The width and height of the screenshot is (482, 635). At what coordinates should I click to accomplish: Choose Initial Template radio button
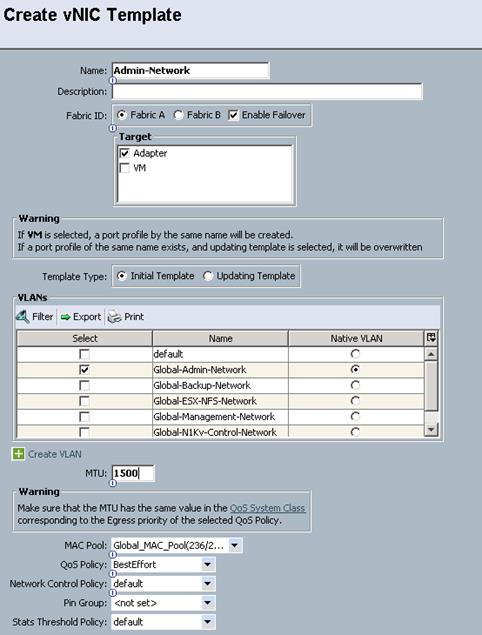(121, 276)
